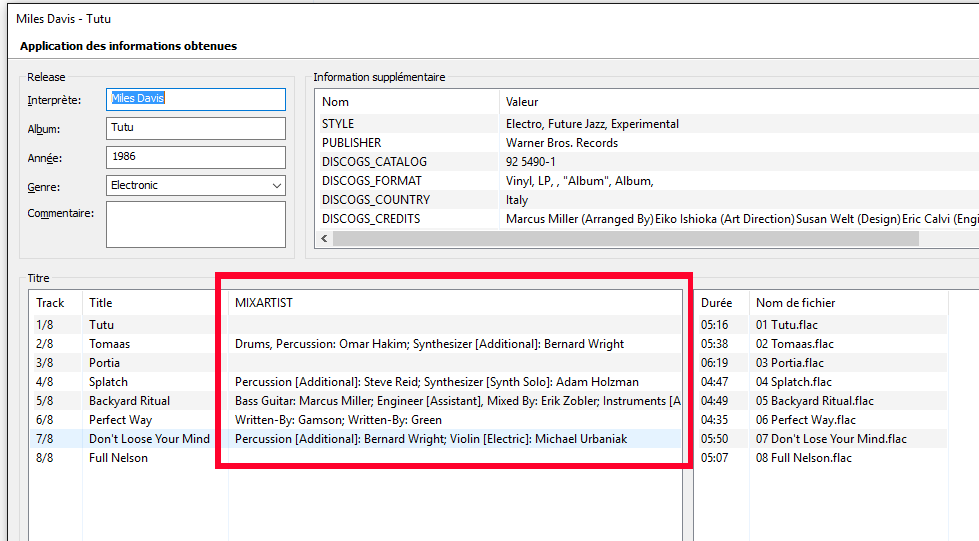
Task: Select track title Tutu in the list
Action: (x=101, y=325)
